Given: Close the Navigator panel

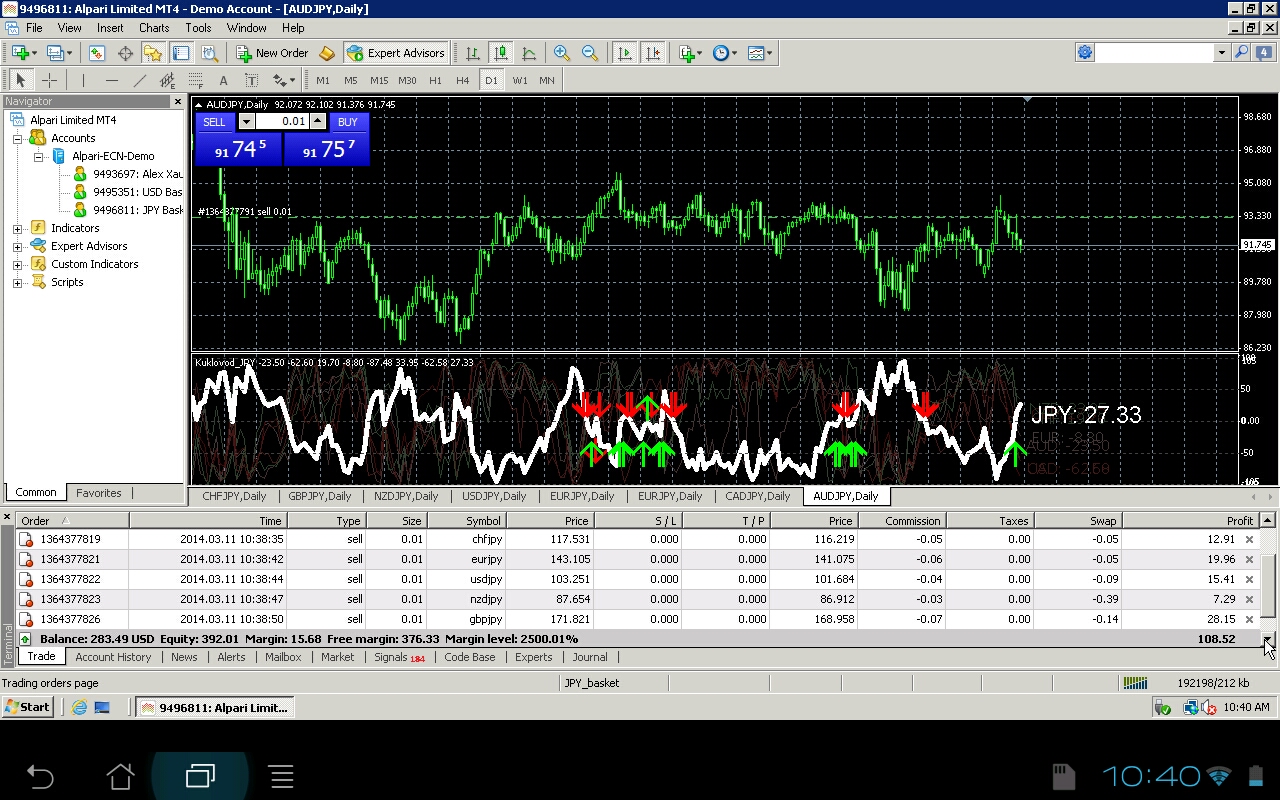Looking at the screenshot, I should (x=178, y=102).
